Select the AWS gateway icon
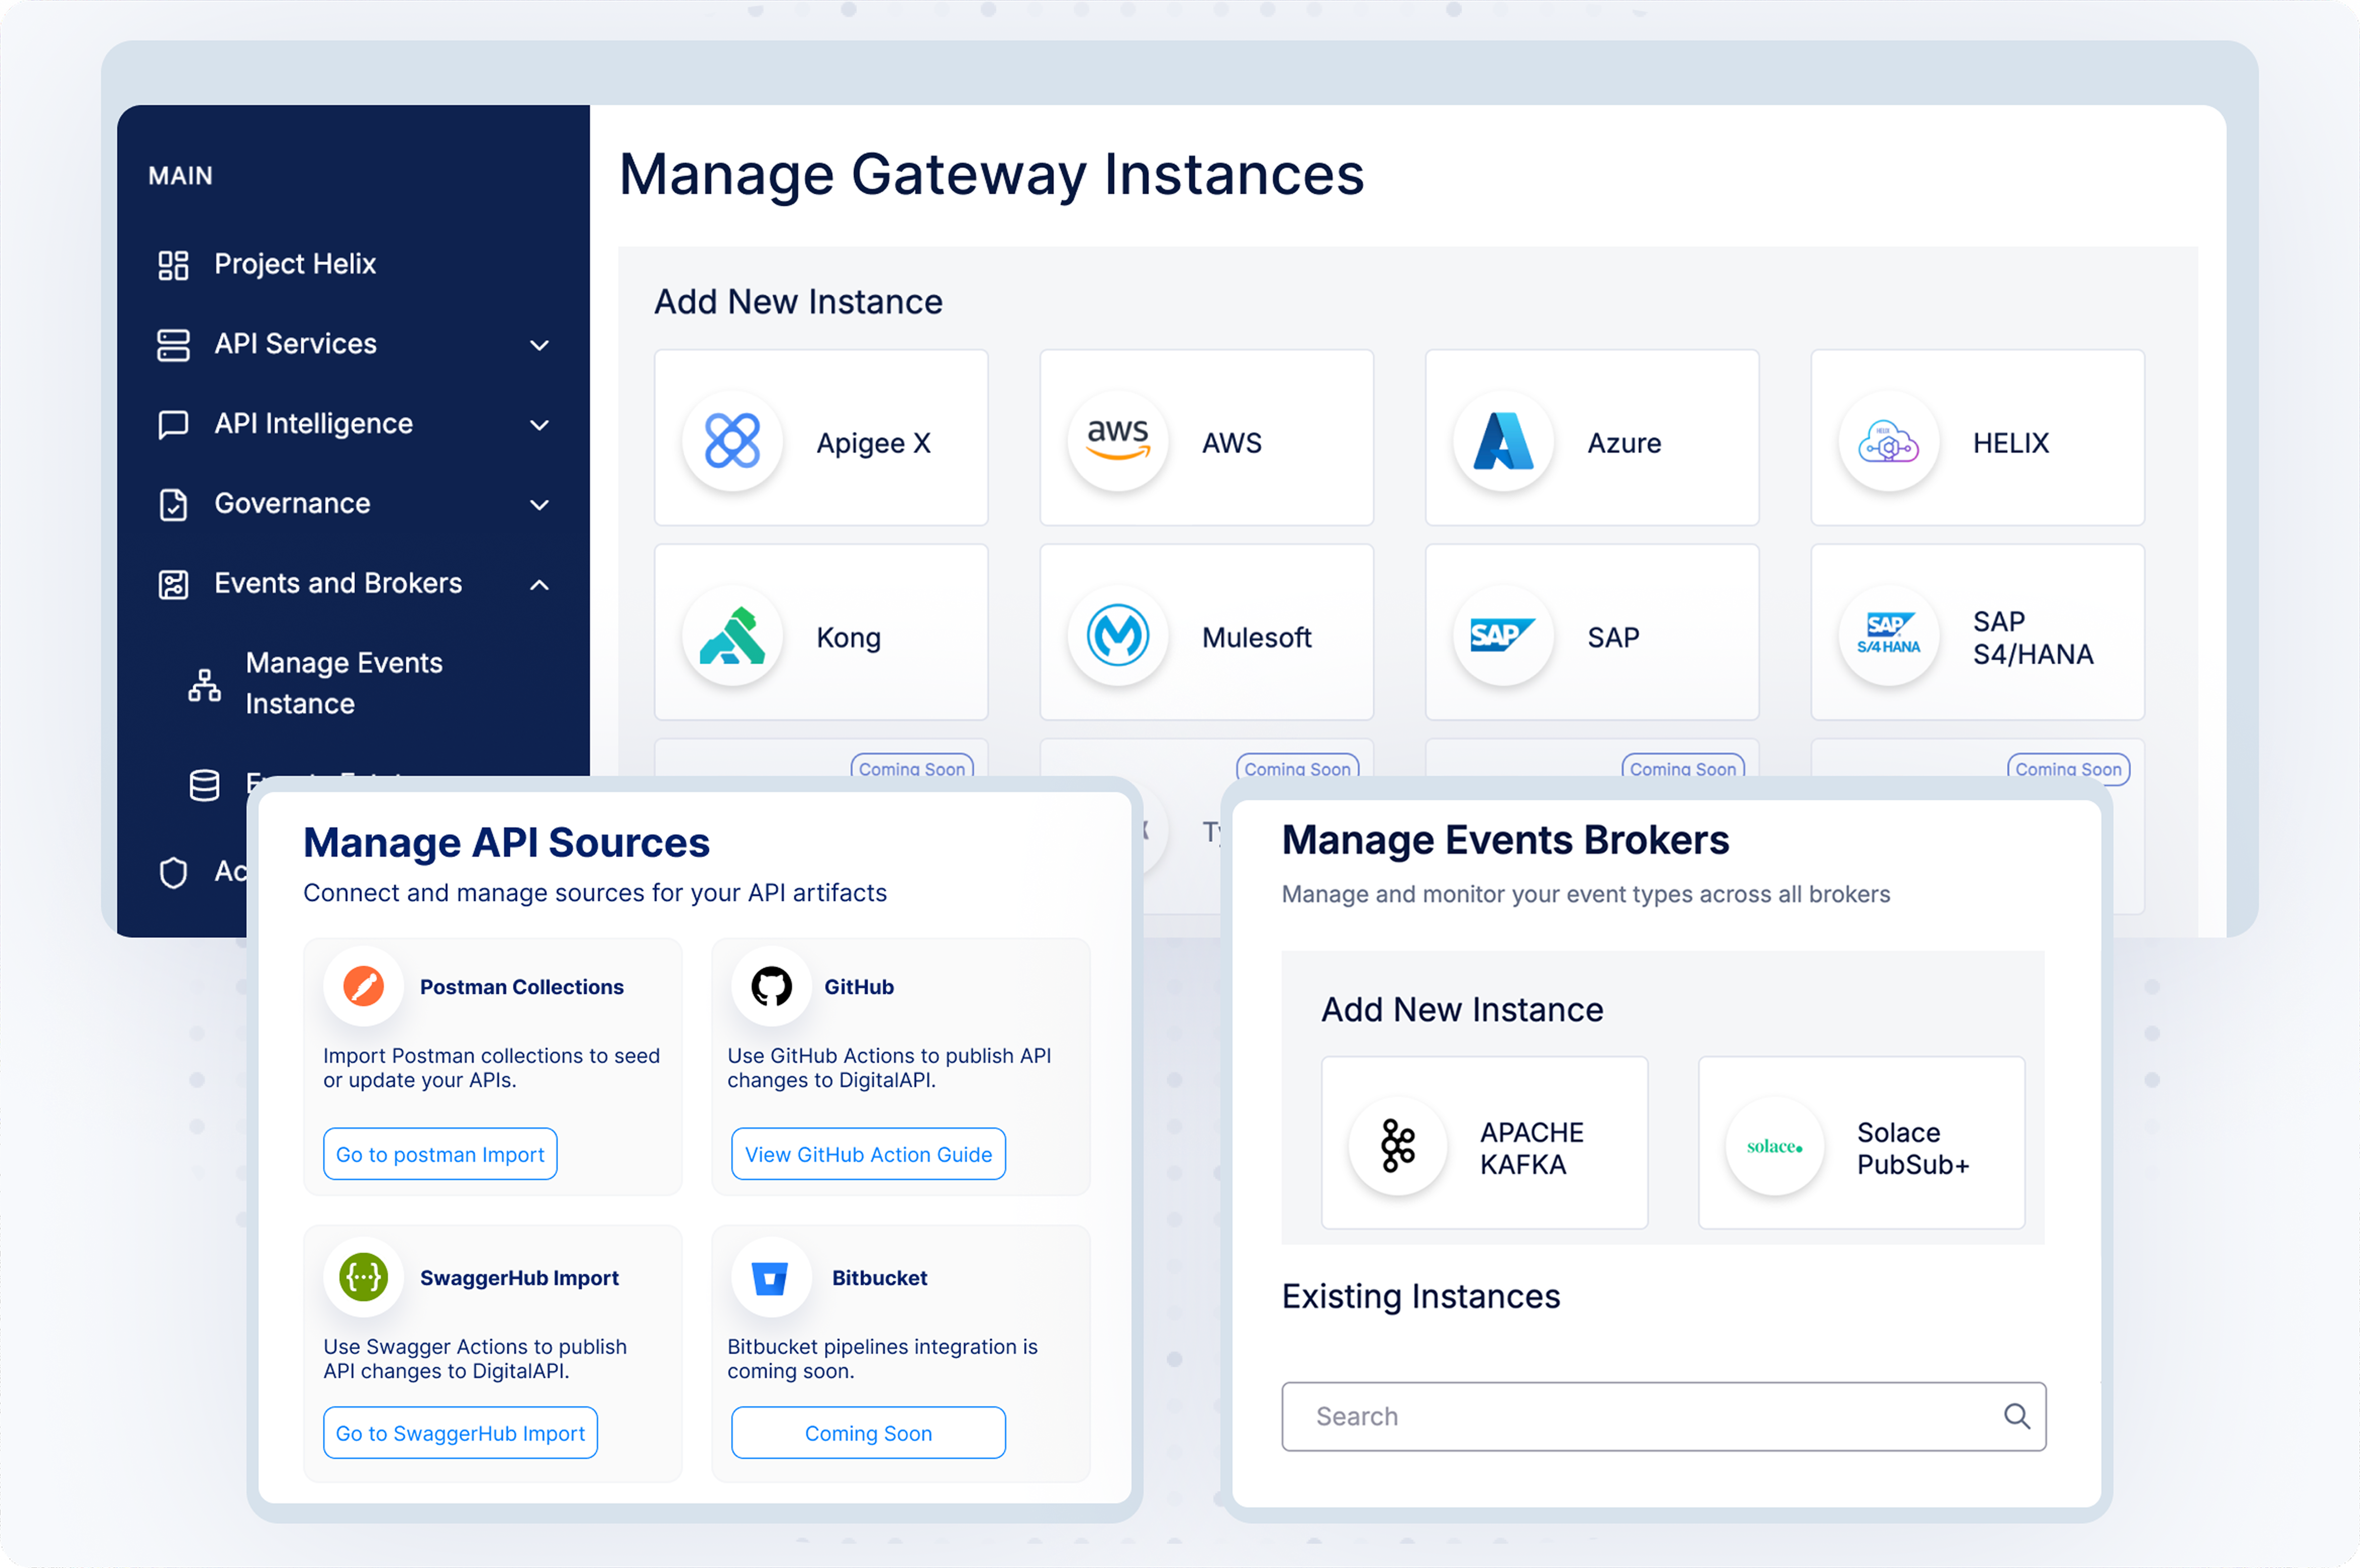This screenshot has width=2360, height=1568. coord(1117,441)
